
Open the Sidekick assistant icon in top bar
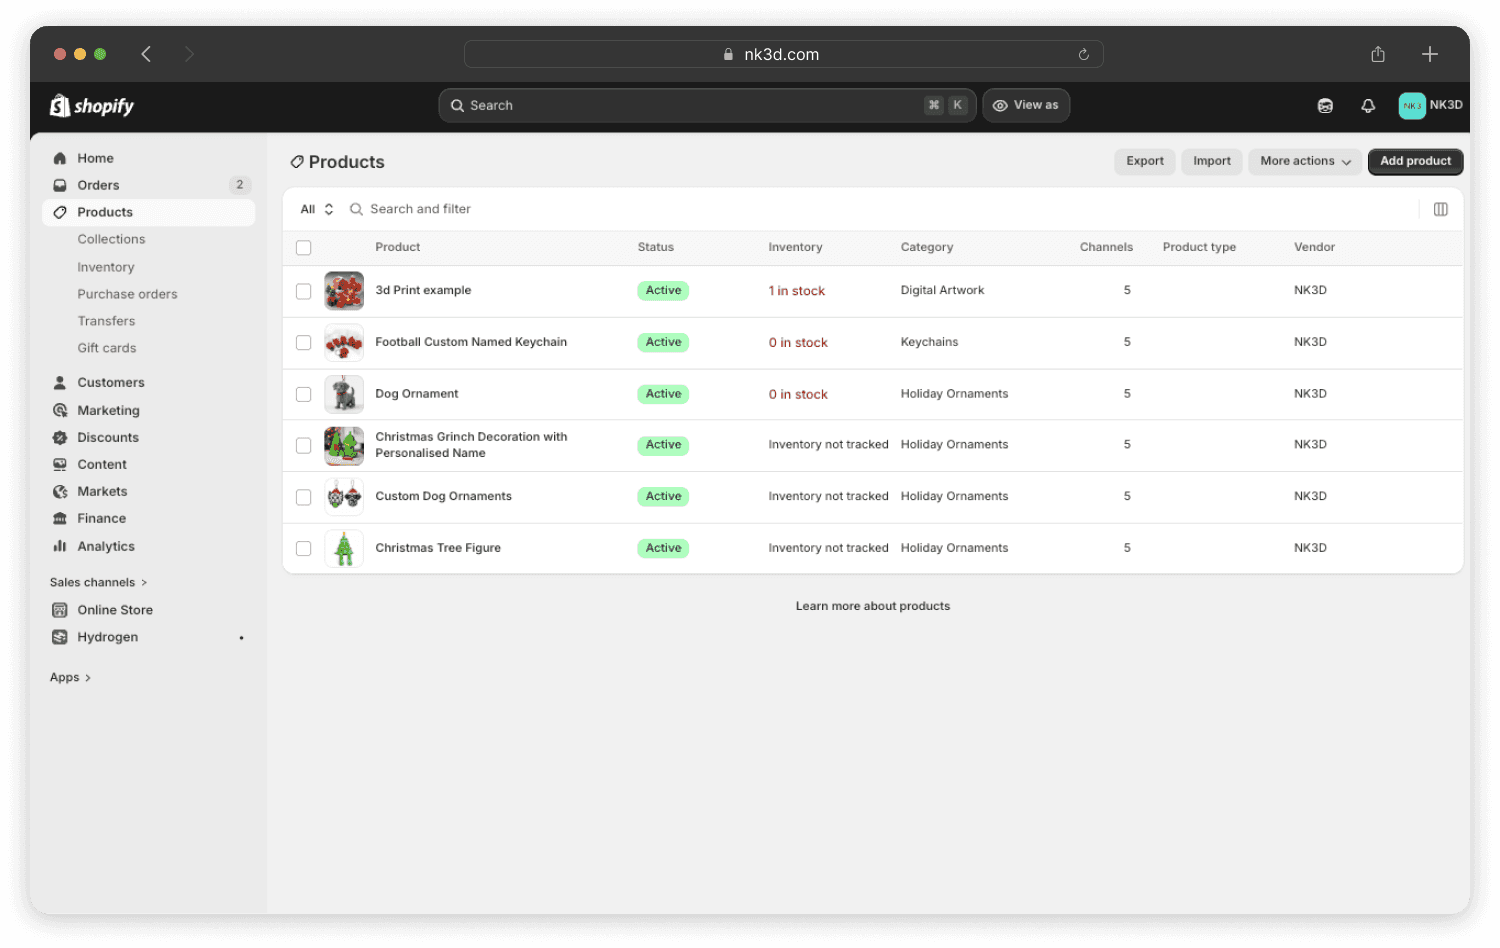1325,106
